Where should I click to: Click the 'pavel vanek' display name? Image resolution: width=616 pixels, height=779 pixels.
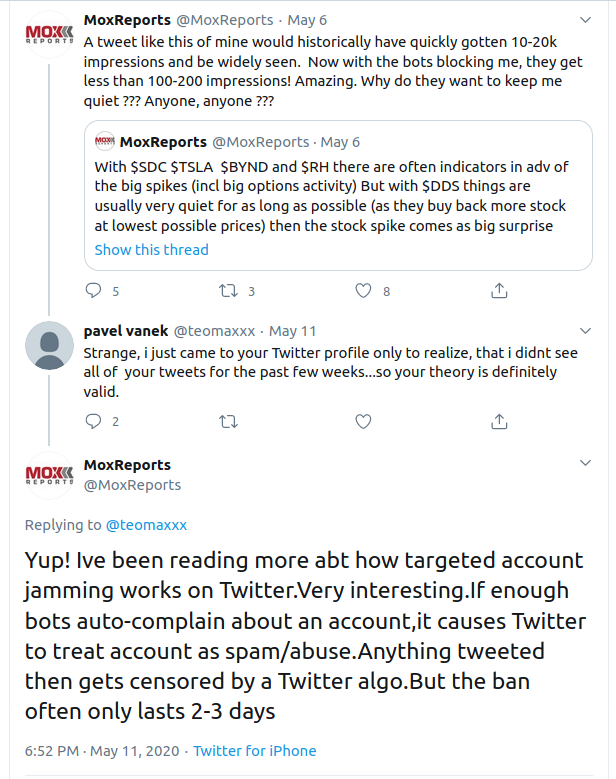[126, 331]
